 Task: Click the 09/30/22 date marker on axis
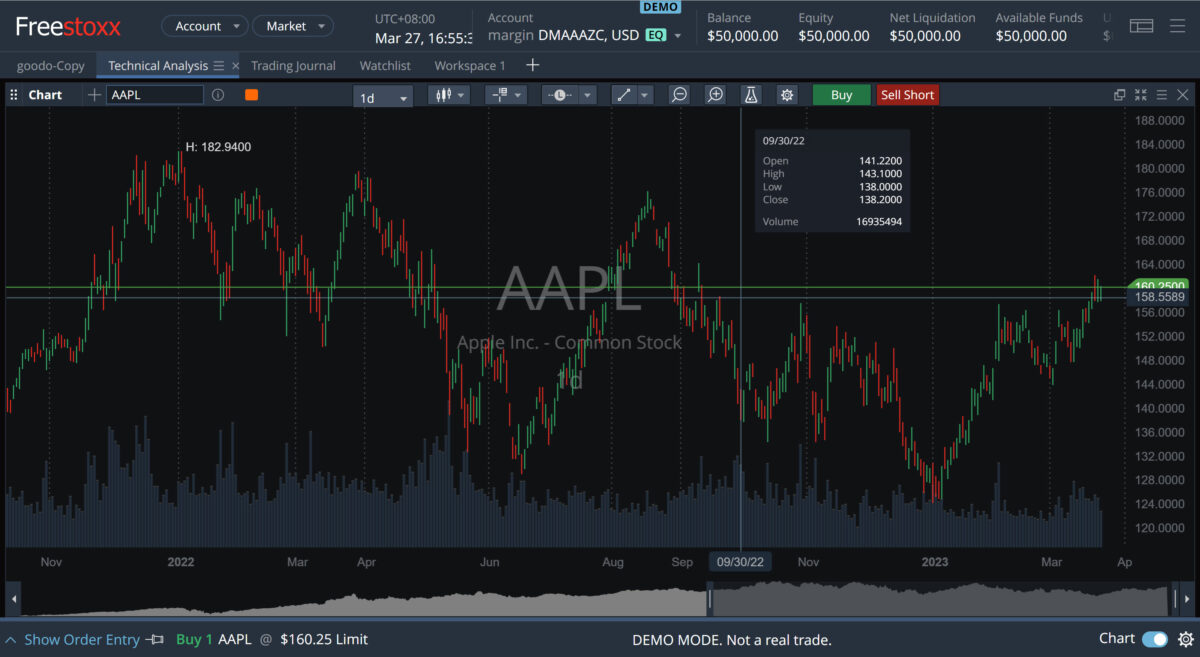(x=740, y=562)
